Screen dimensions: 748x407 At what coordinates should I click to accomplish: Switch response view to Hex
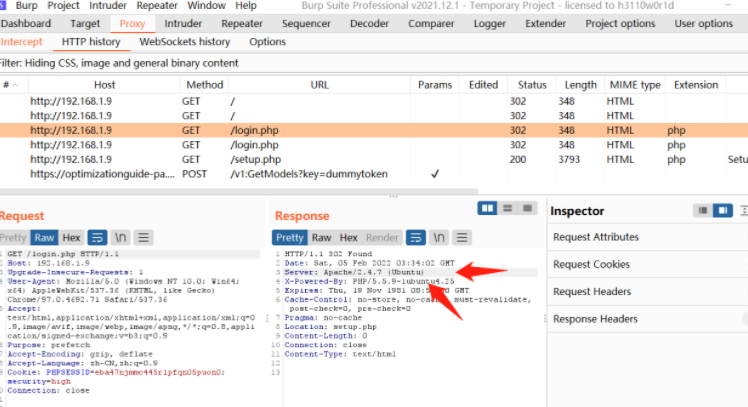(349, 238)
